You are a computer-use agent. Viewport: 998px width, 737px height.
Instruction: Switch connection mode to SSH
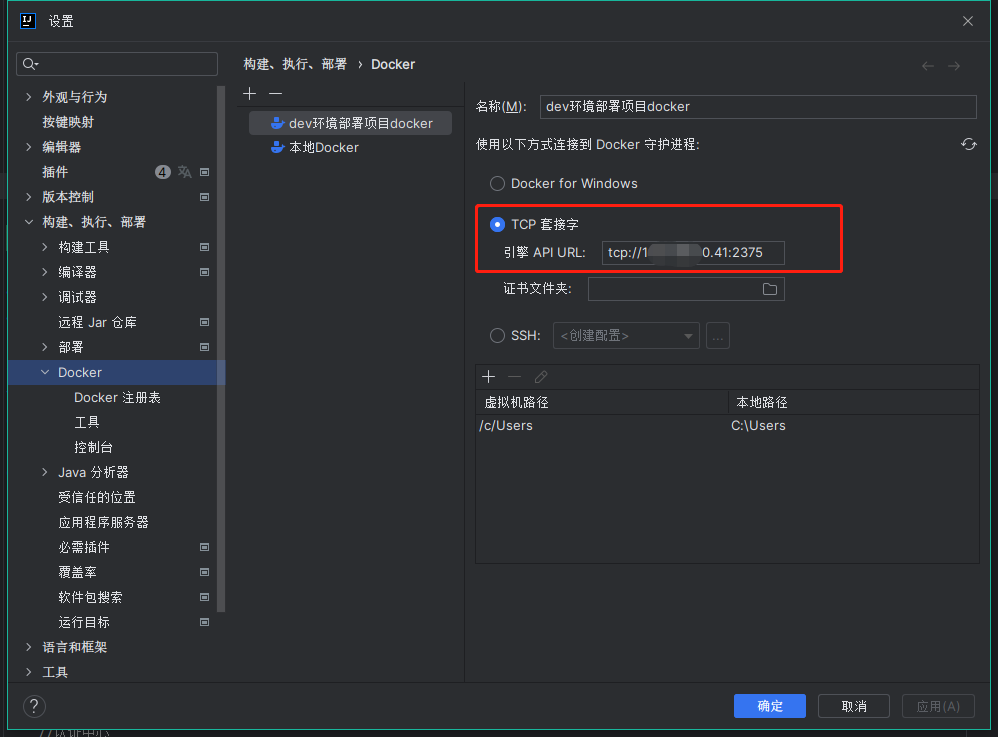tap(497, 335)
